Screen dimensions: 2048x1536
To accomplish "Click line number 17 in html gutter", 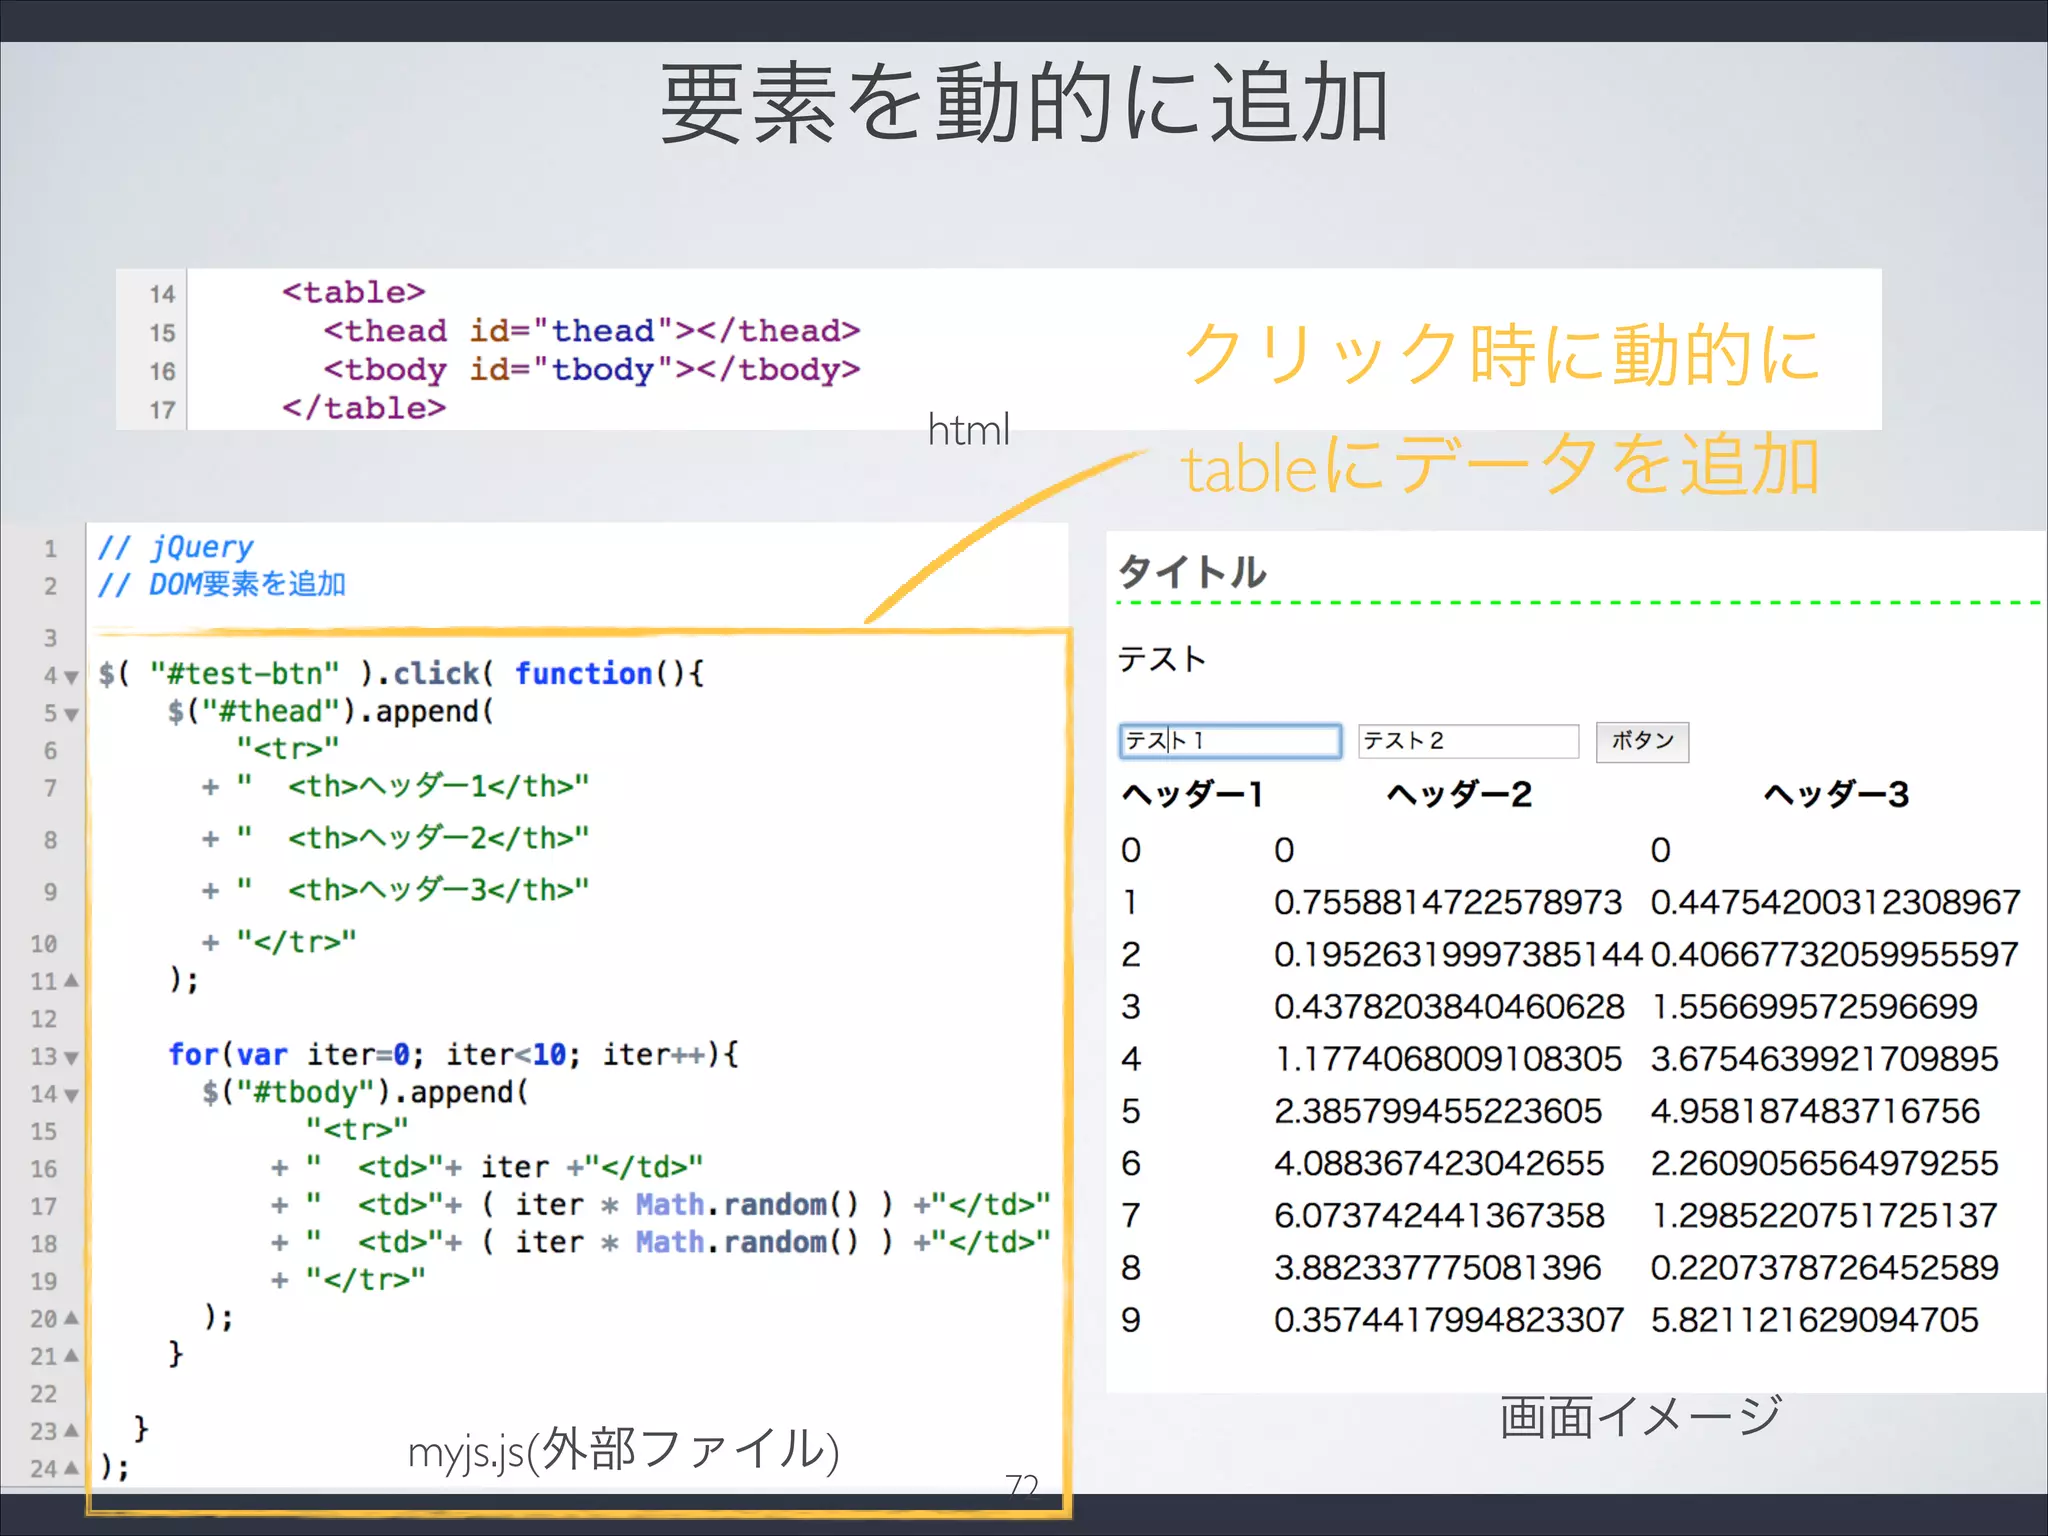I will (162, 410).
